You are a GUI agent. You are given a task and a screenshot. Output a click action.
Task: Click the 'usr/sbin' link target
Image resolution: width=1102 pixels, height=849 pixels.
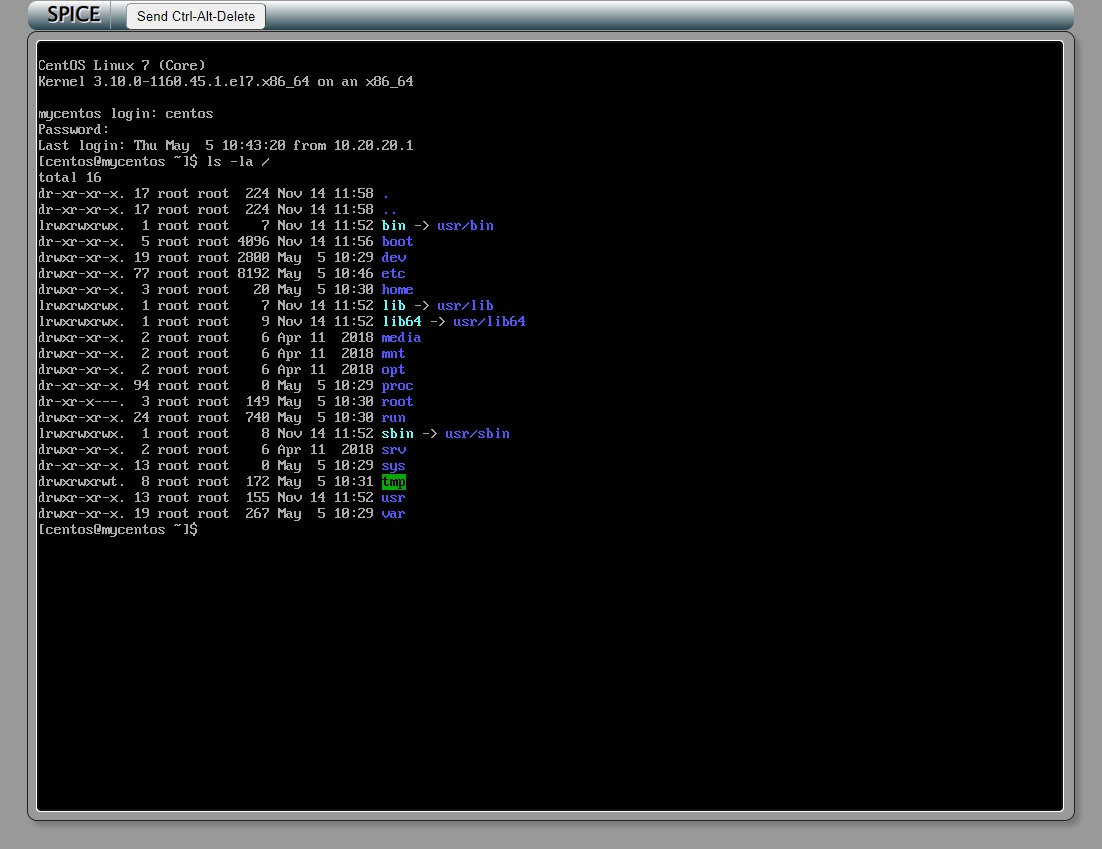pyautogui.click(x=477, y=434)
